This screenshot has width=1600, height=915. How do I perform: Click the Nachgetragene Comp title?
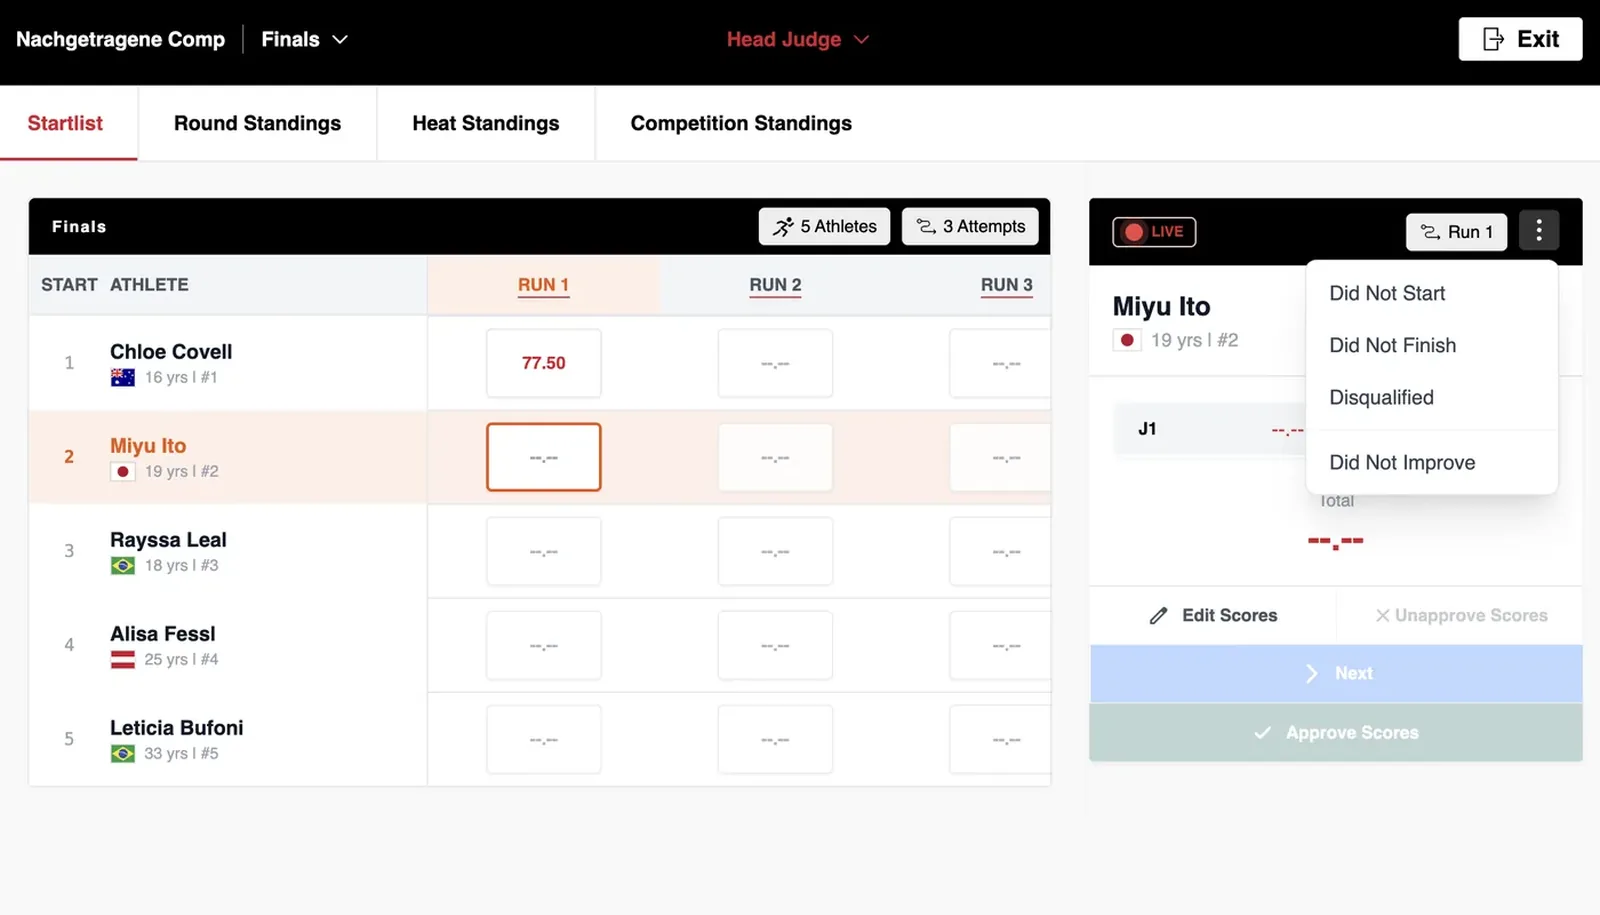click(x=120, y=39)
